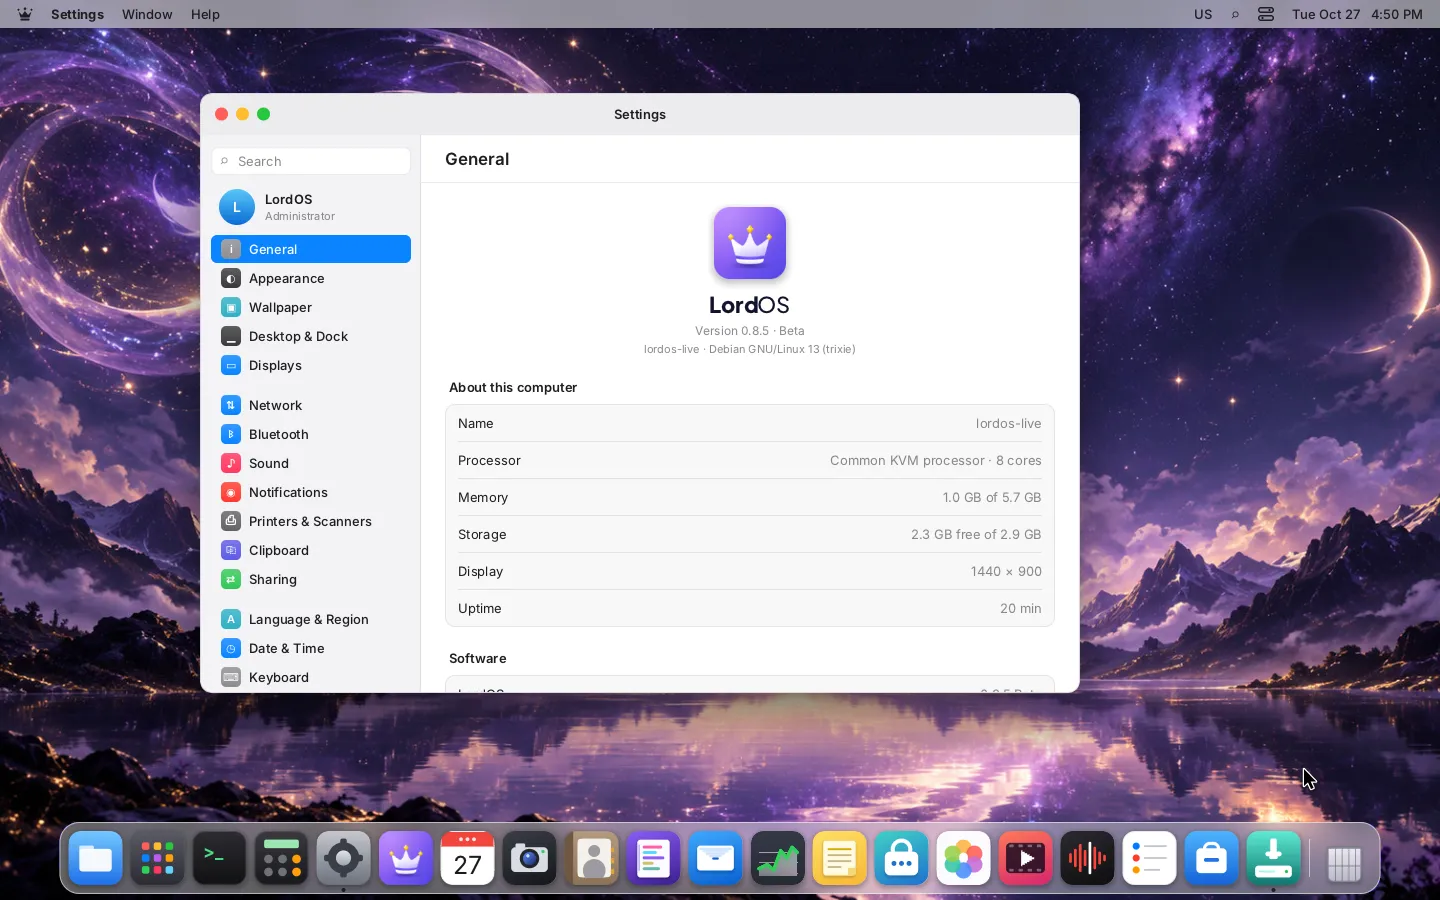Open Desktop & Dock settings
The width and height of the screenshot is (1440, 900).
coord(311,336)
